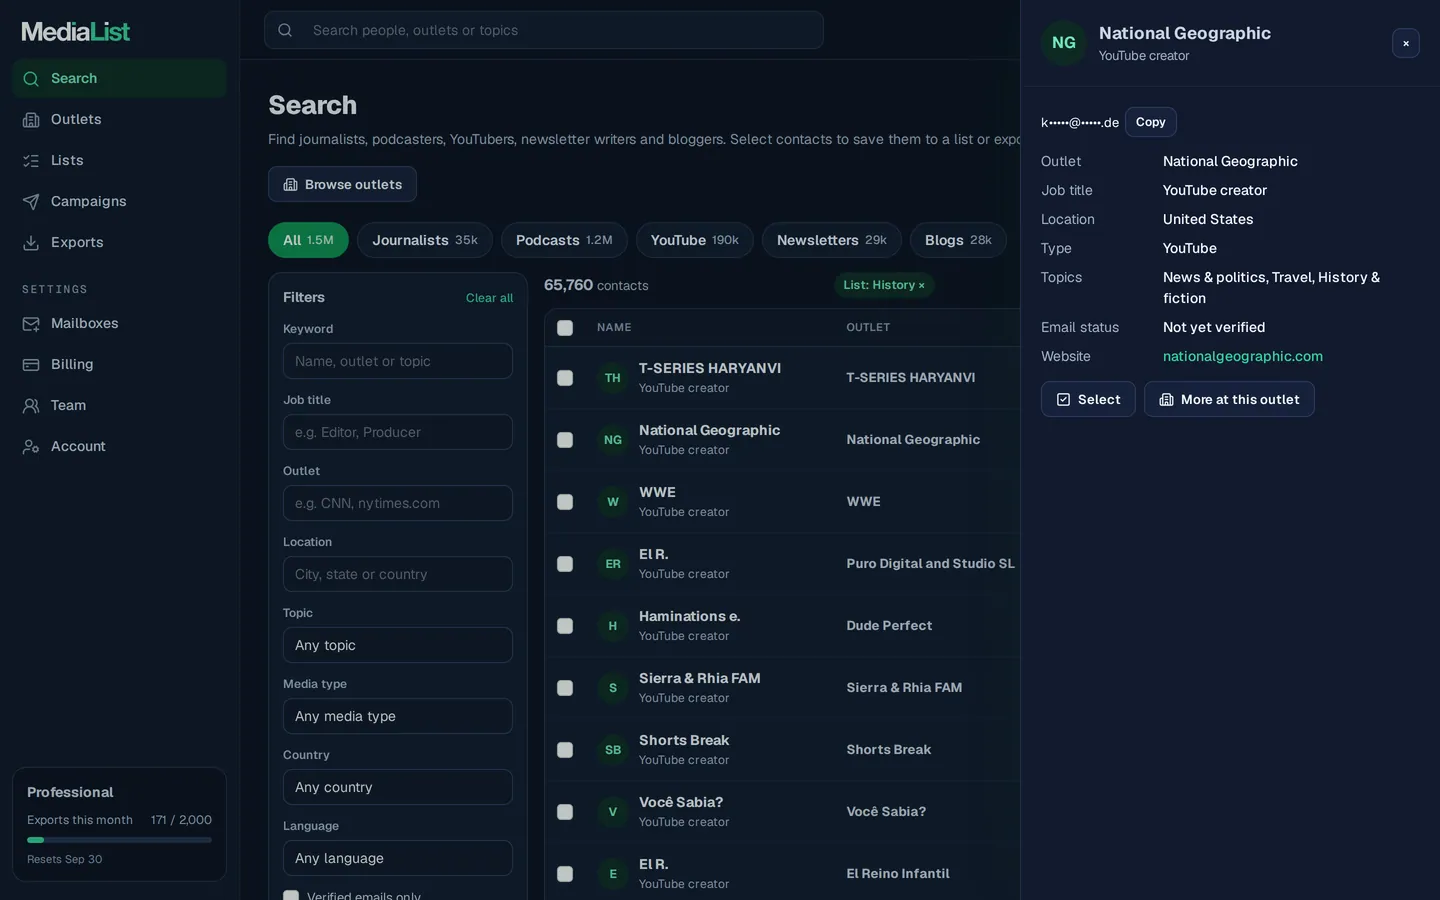The width and height of the screenshot is (1440, 900).
Task: Open the Any language dropdown
Action: tap(398, 858)
